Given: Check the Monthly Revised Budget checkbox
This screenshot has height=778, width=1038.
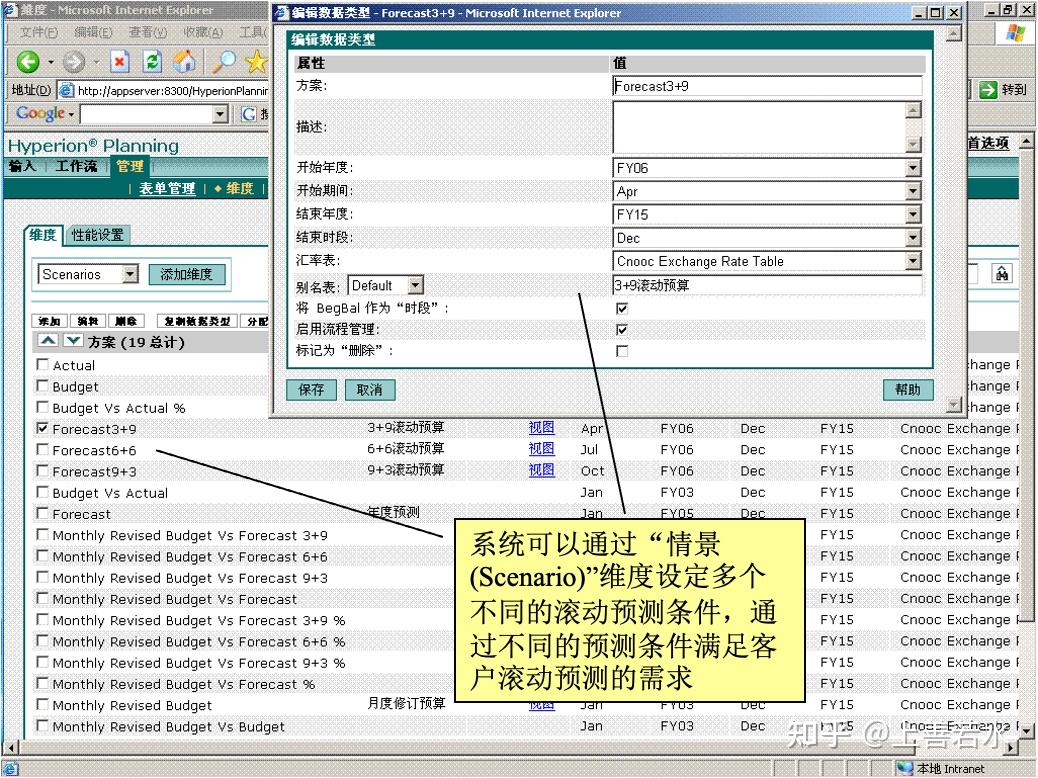Looking at the screenshot, I should click(x=42, y=704).
